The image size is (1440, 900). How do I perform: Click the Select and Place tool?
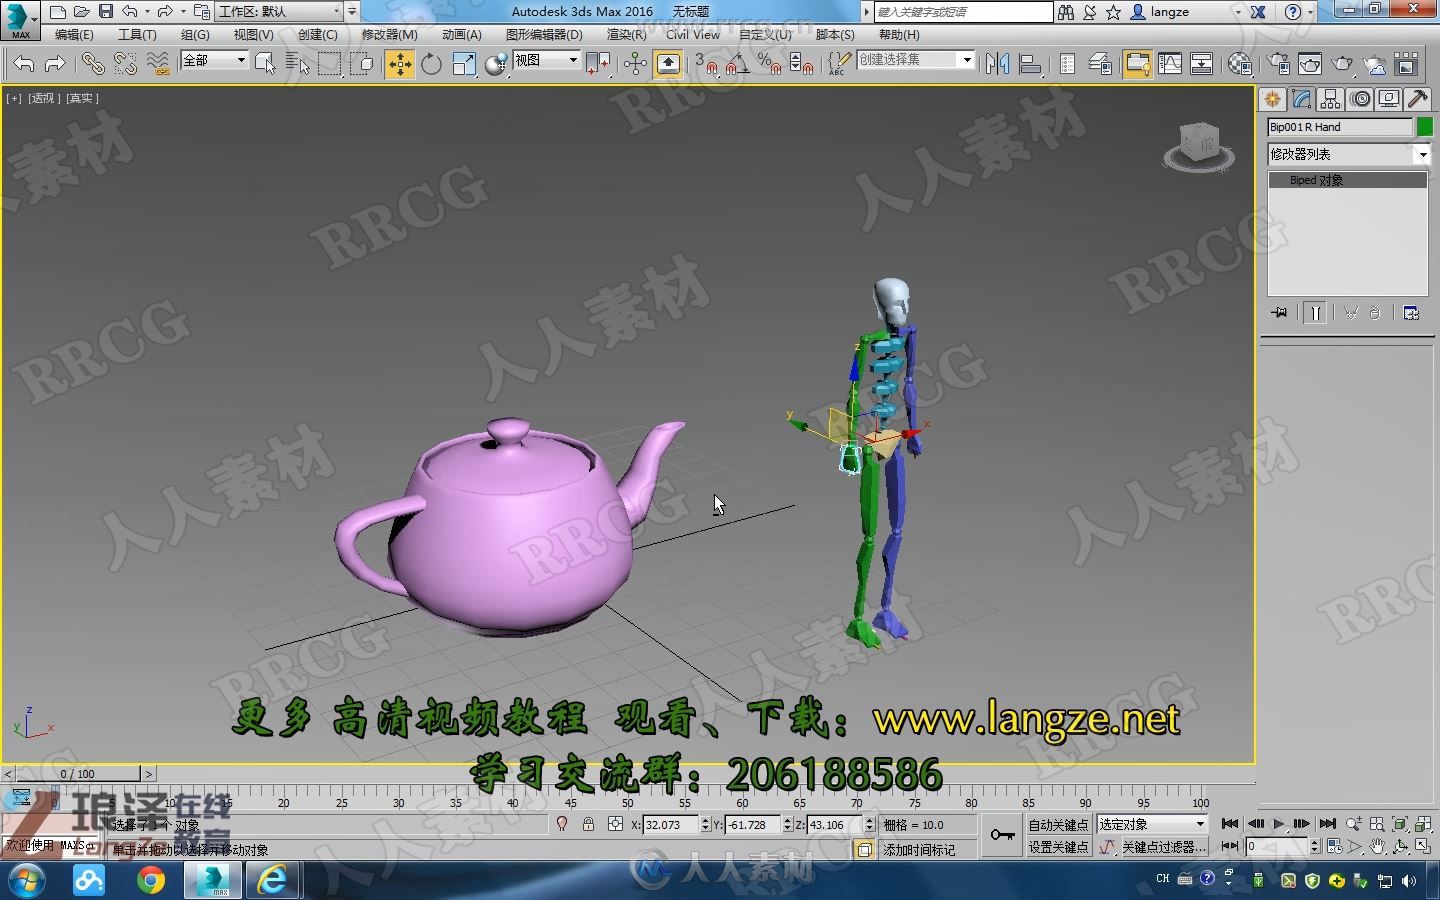click(x=496, y=64)
